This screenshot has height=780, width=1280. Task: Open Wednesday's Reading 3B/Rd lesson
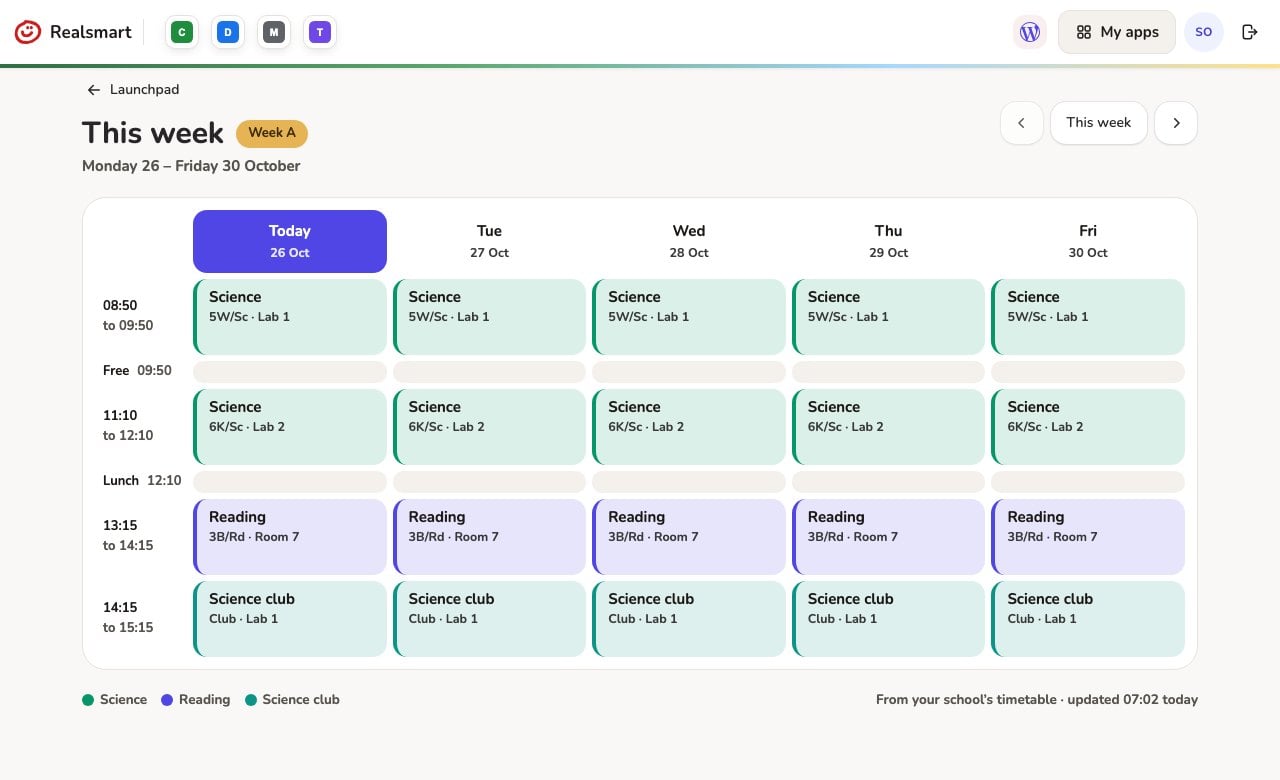[689, 537]
